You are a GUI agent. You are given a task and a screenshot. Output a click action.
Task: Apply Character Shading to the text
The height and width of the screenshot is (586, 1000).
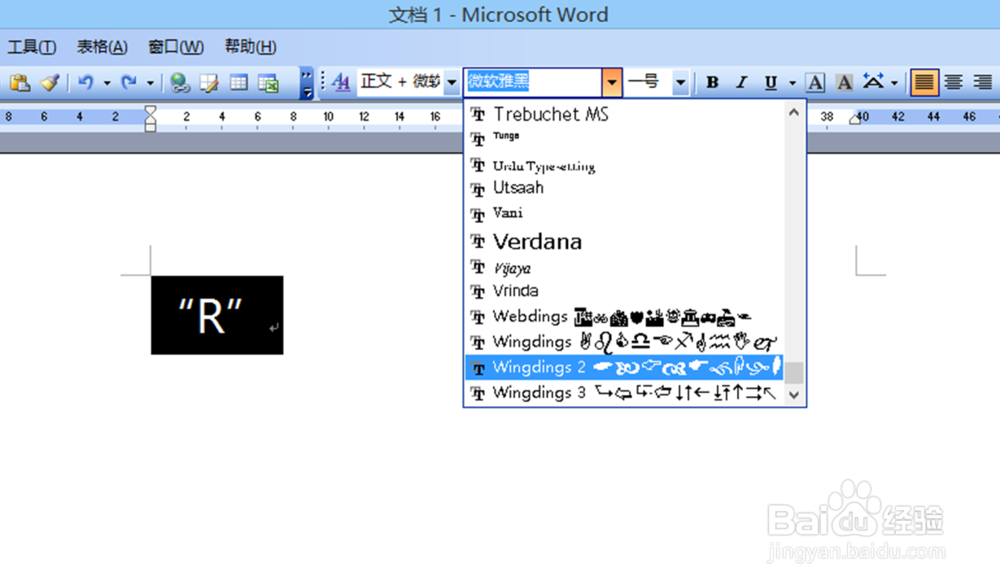point(844,82)
